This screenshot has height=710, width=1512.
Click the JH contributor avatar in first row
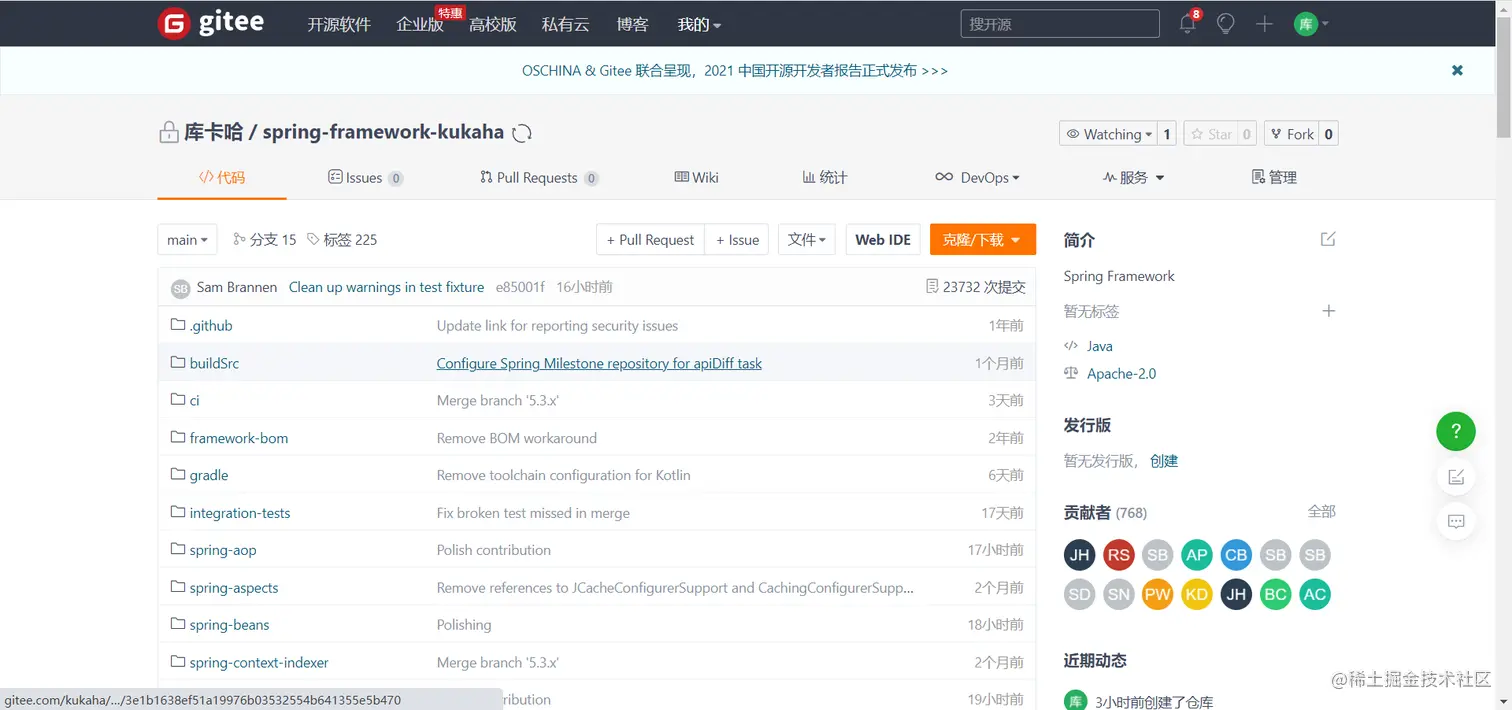coord(1079,555)
